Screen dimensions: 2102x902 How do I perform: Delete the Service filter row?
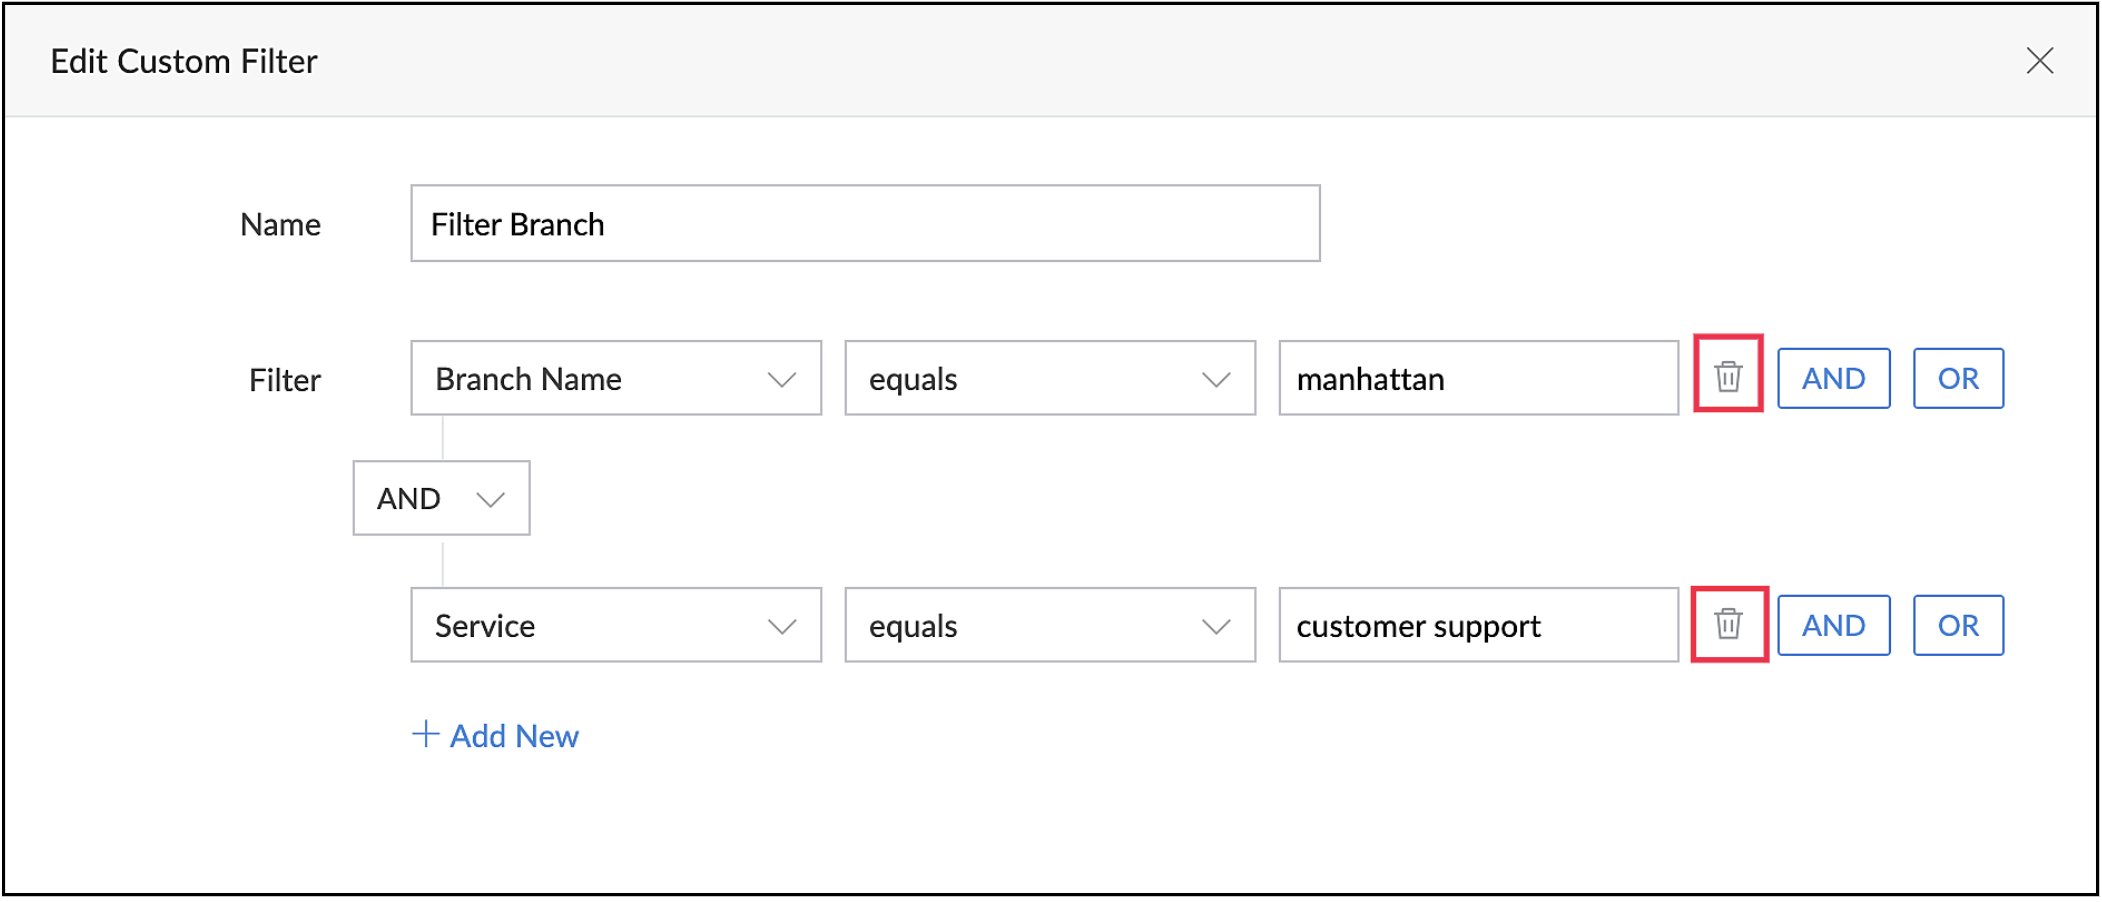(x=1728, y=624)
